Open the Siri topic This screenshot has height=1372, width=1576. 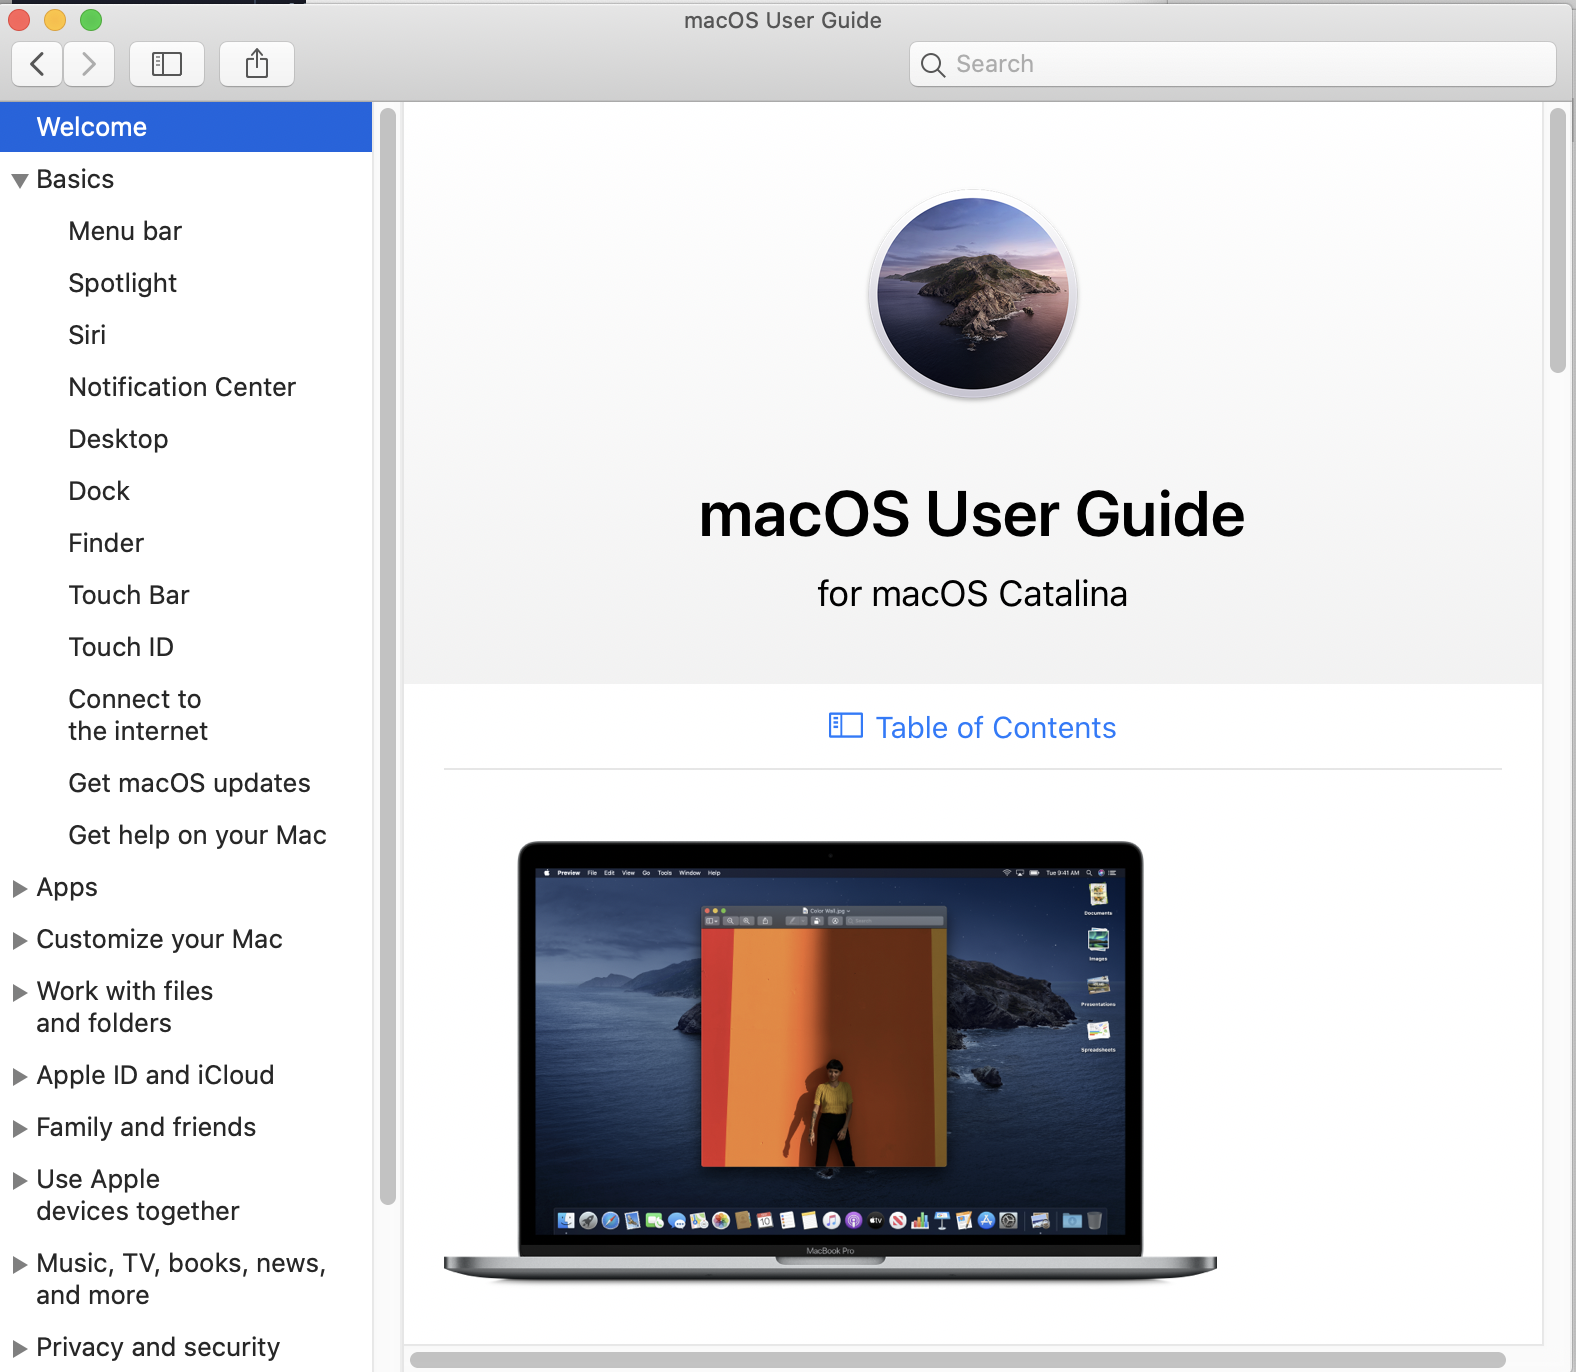tap(87, 335)
